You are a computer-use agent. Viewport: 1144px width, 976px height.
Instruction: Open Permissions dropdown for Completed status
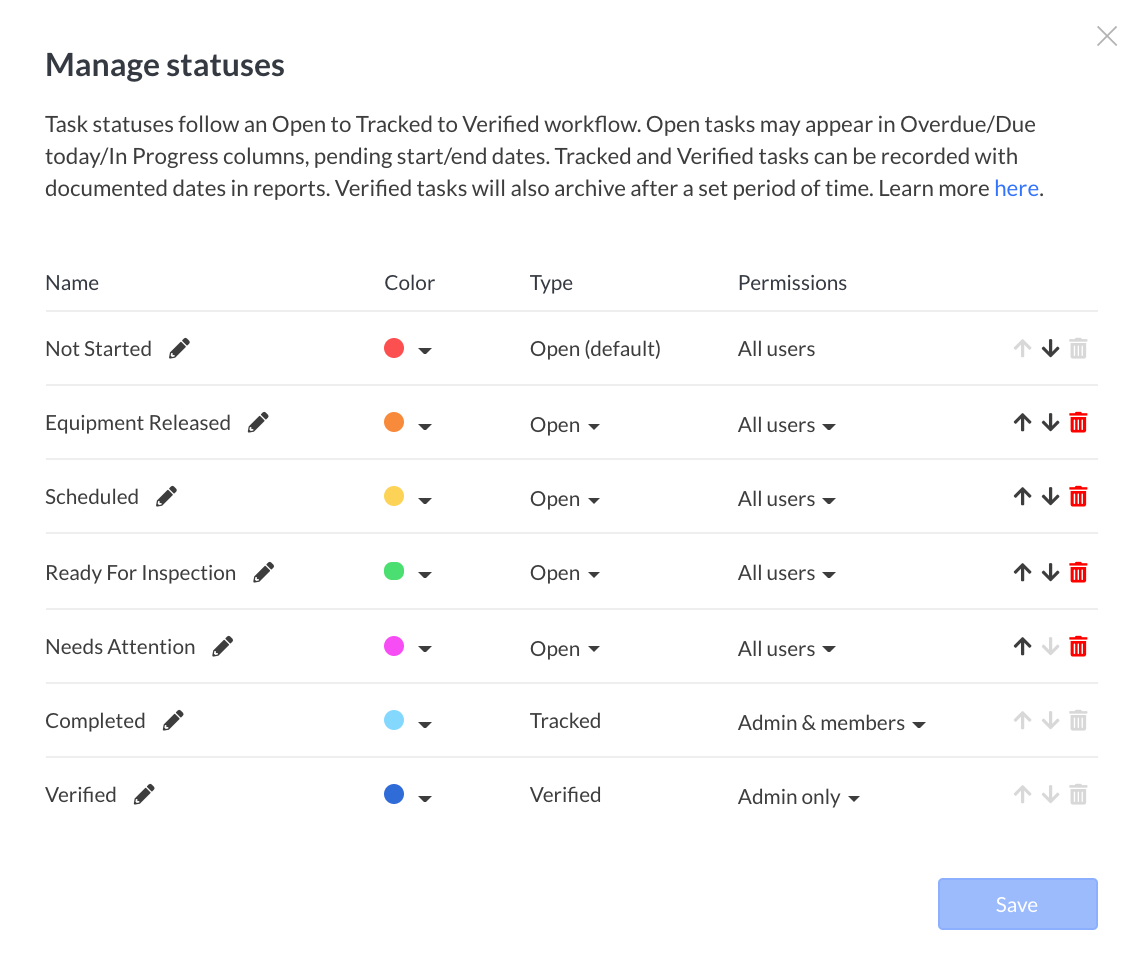831,723
